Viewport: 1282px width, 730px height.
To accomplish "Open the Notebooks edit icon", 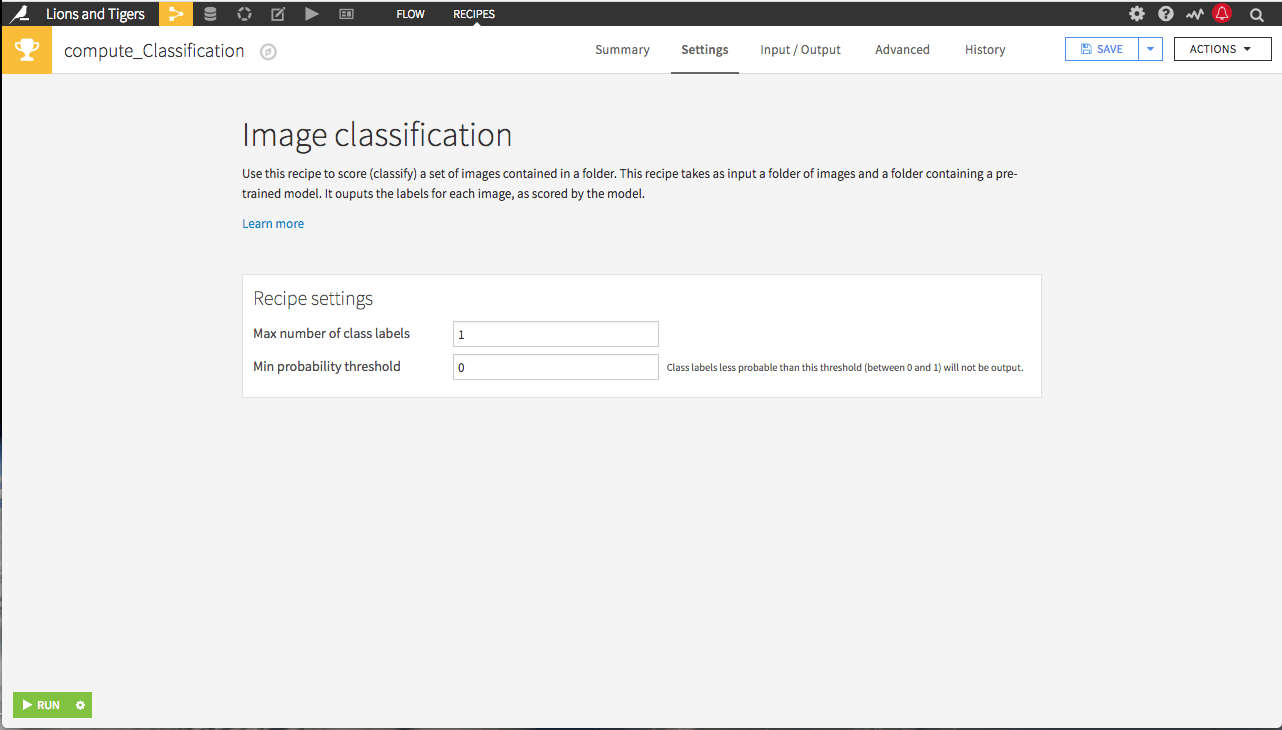I will 278,14.
